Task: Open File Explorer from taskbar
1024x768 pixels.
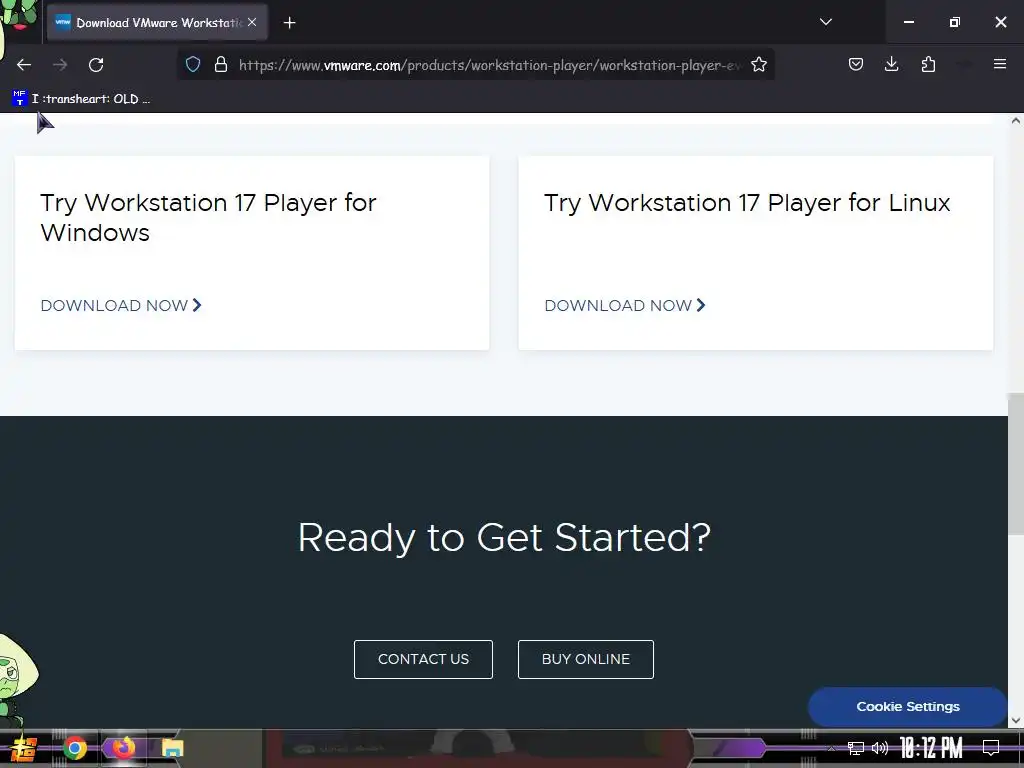Action: [173, 748]
